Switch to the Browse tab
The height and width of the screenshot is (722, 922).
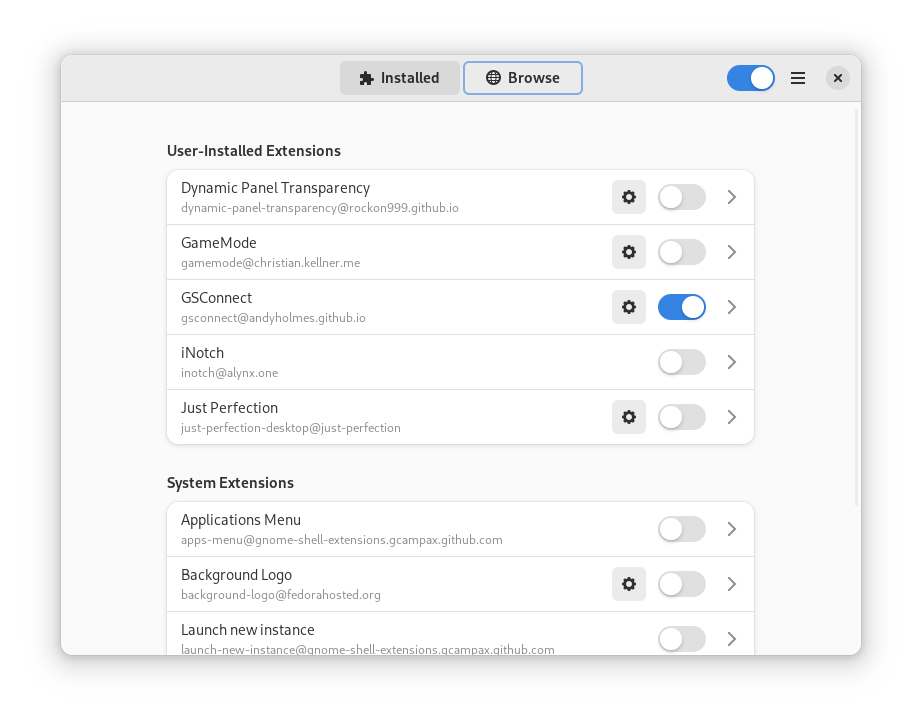[523, 78]
